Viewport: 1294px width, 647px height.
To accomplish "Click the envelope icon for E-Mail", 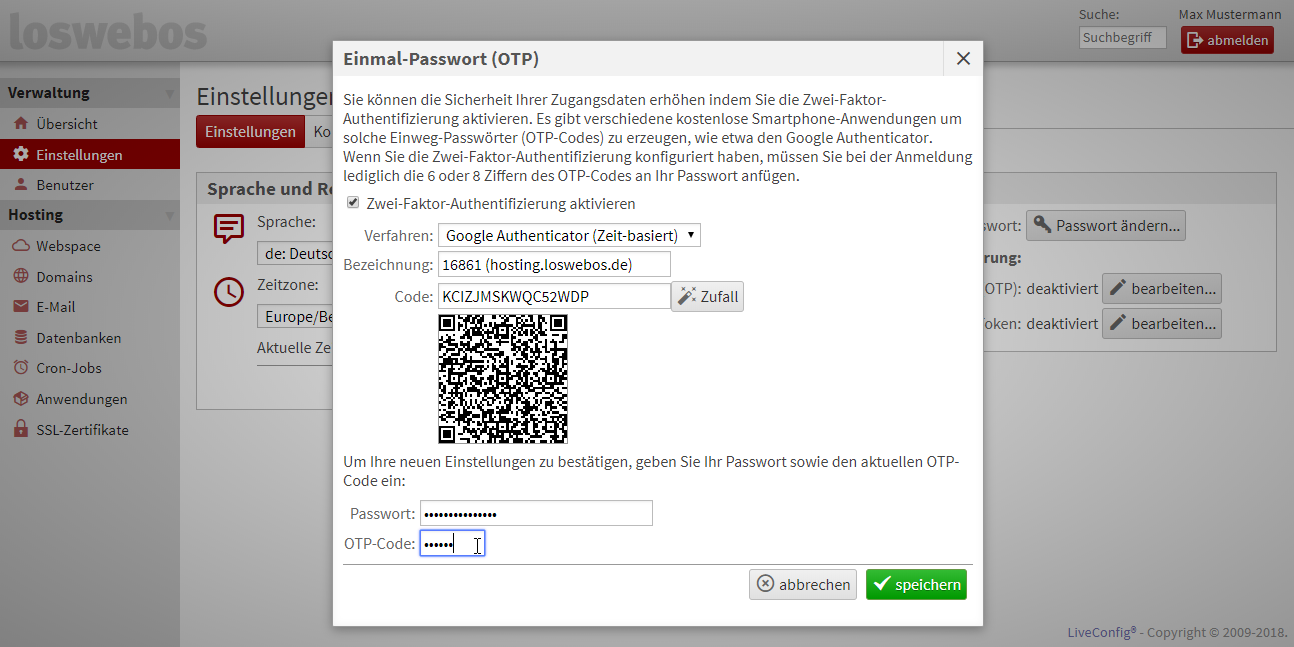I will coord(20,307).
